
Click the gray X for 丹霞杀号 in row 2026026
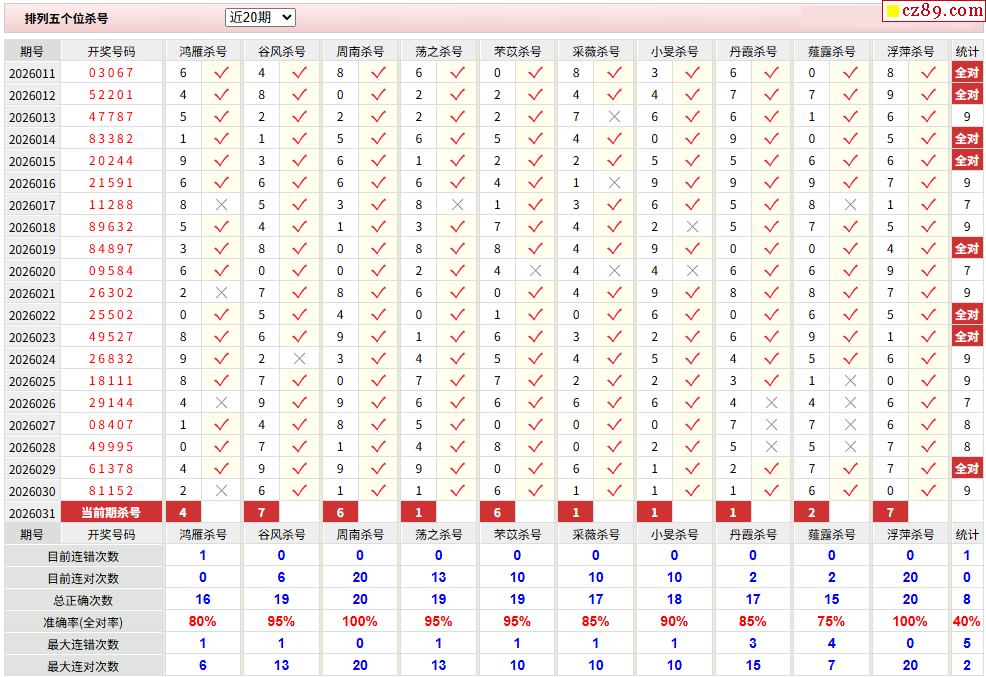[x=771, y=403]
